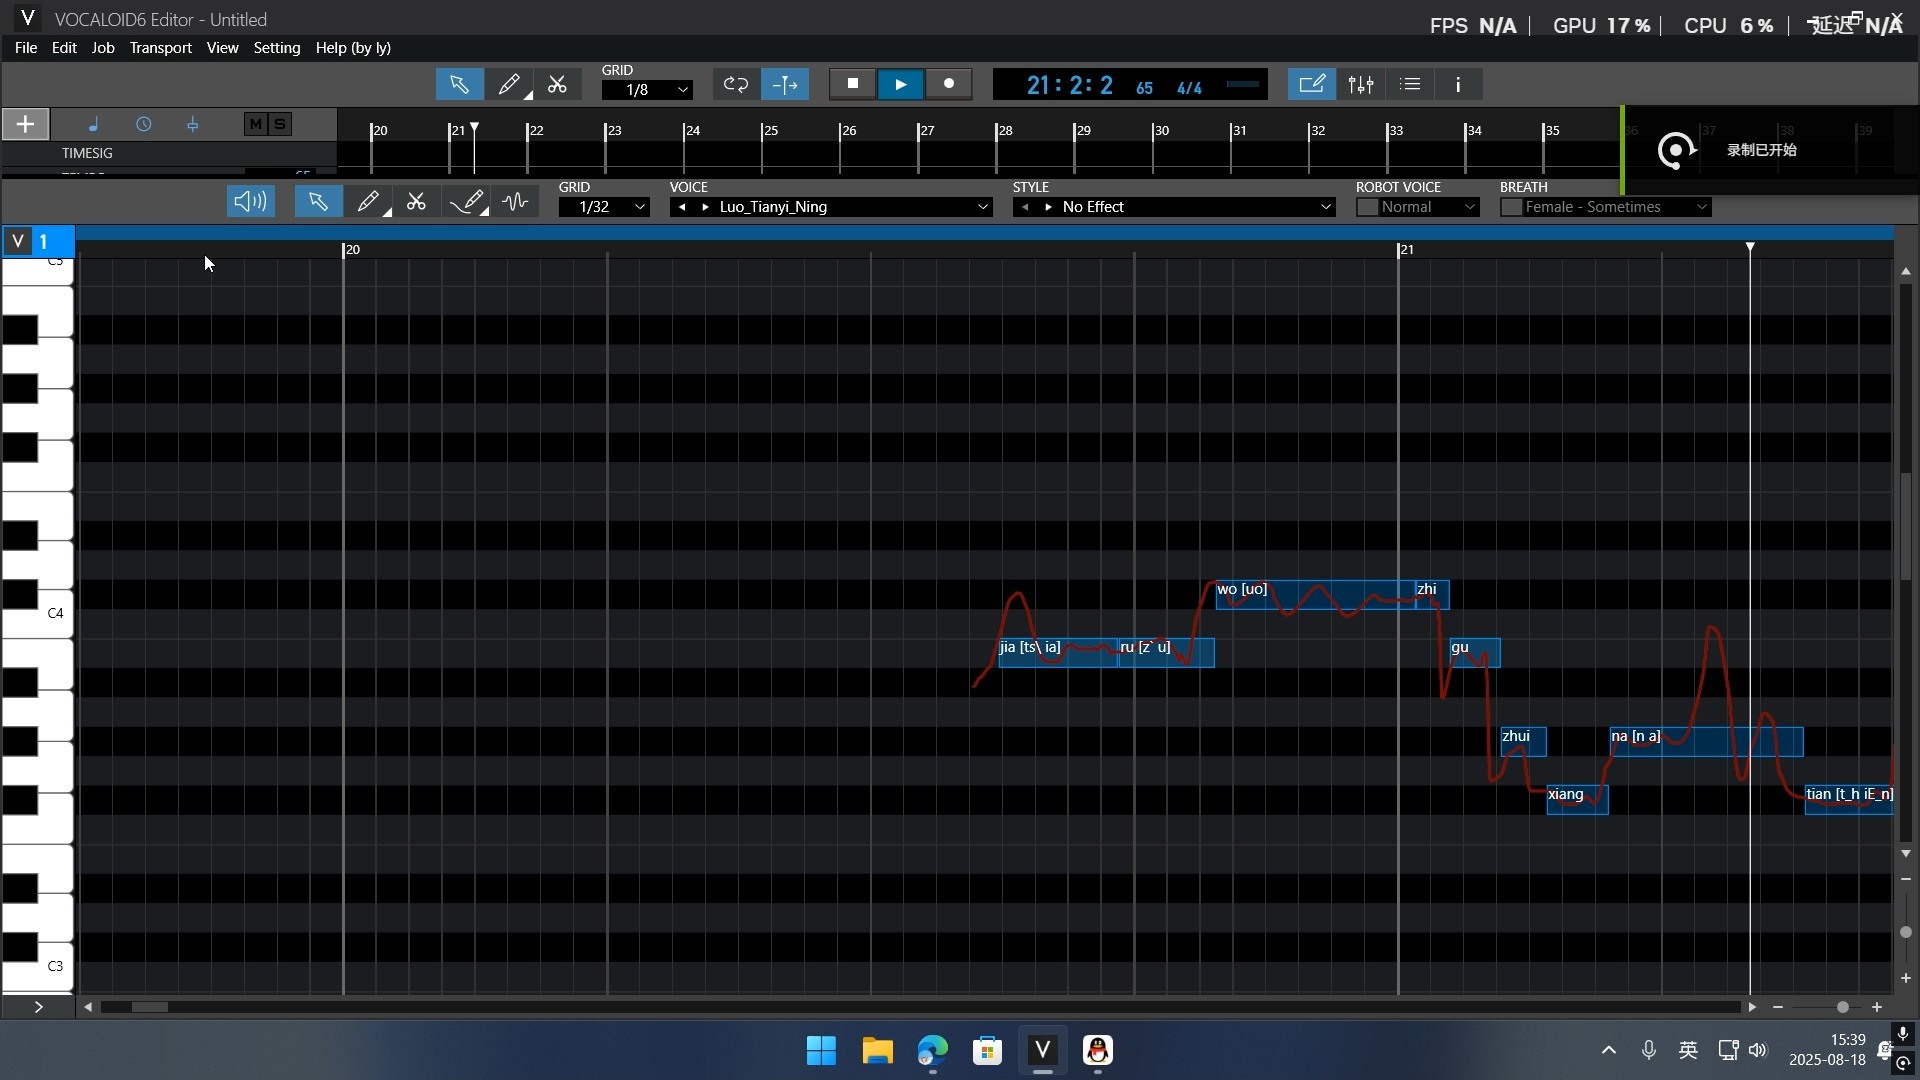
Task: Click the V part tab button
Action: click(x=17, y=242)
